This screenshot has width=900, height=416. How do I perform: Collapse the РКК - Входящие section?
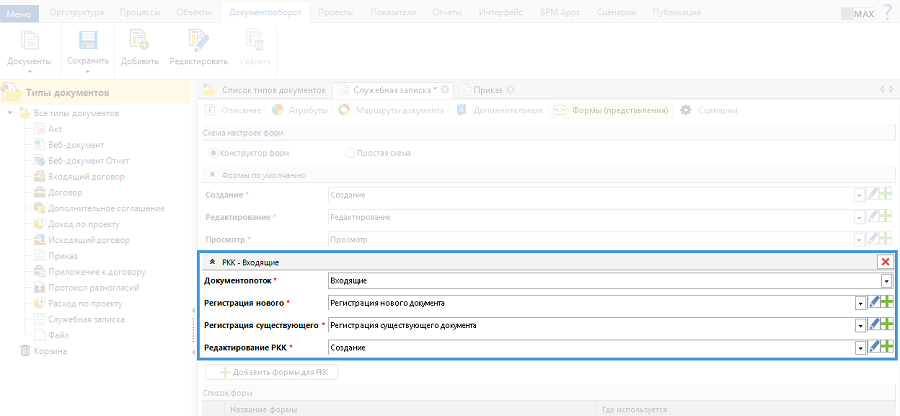[212, 261]
